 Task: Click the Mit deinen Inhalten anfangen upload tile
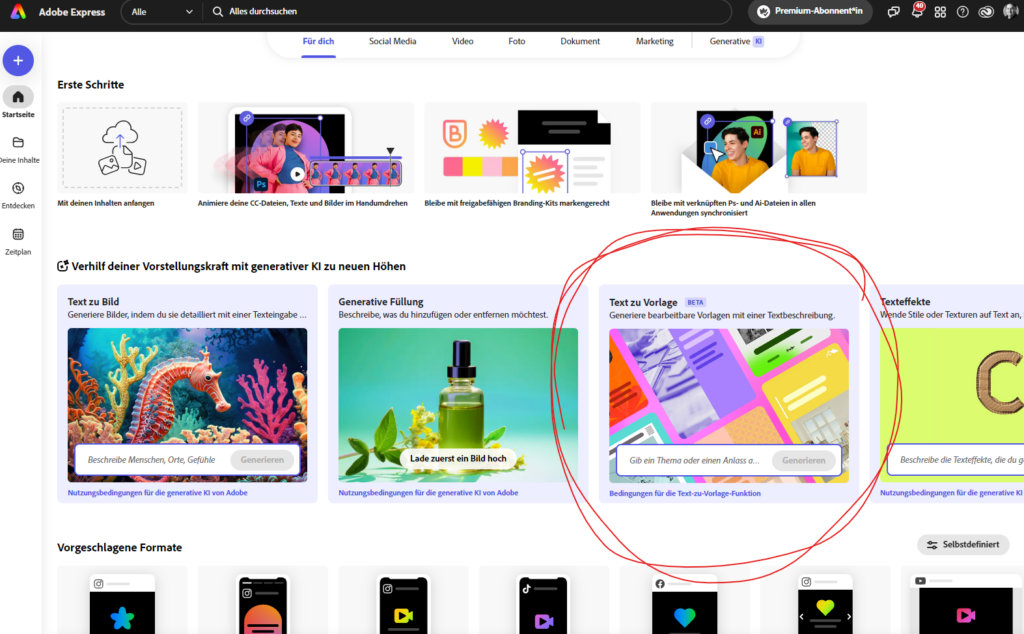122,148
